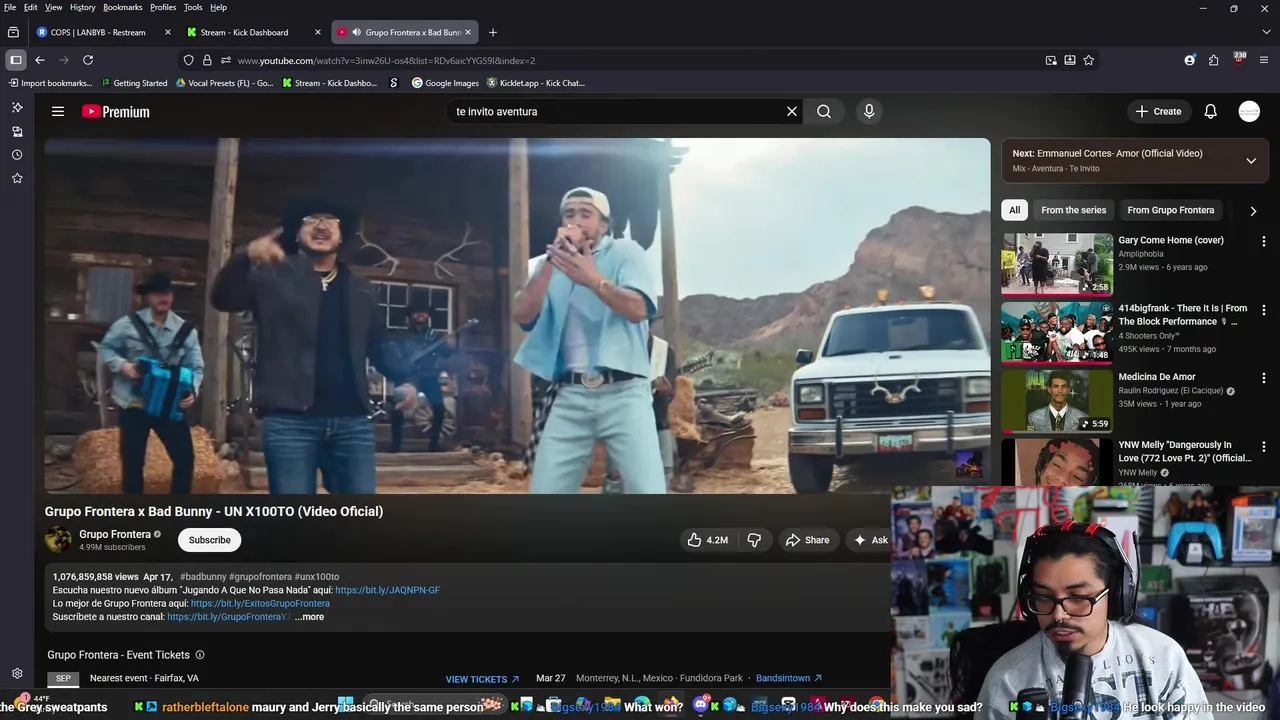Viewport: 1280px width, 720px height.
Task: Open the Create button
Action: click(x=1159, y=111)
